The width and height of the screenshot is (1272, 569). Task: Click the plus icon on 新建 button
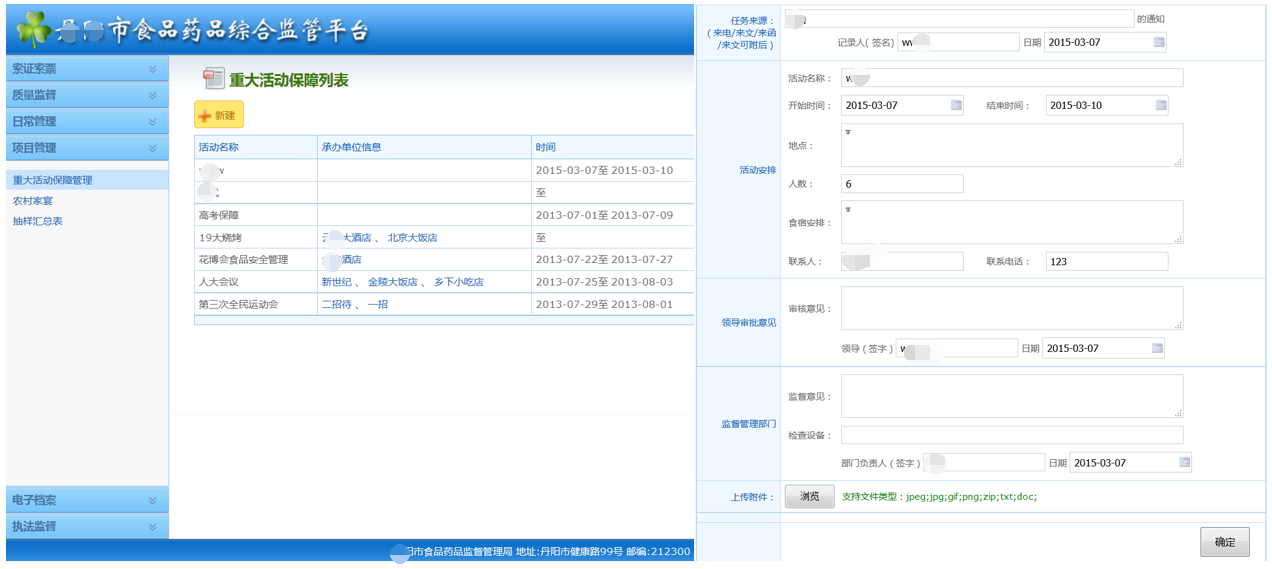click(x=205, y=116)
